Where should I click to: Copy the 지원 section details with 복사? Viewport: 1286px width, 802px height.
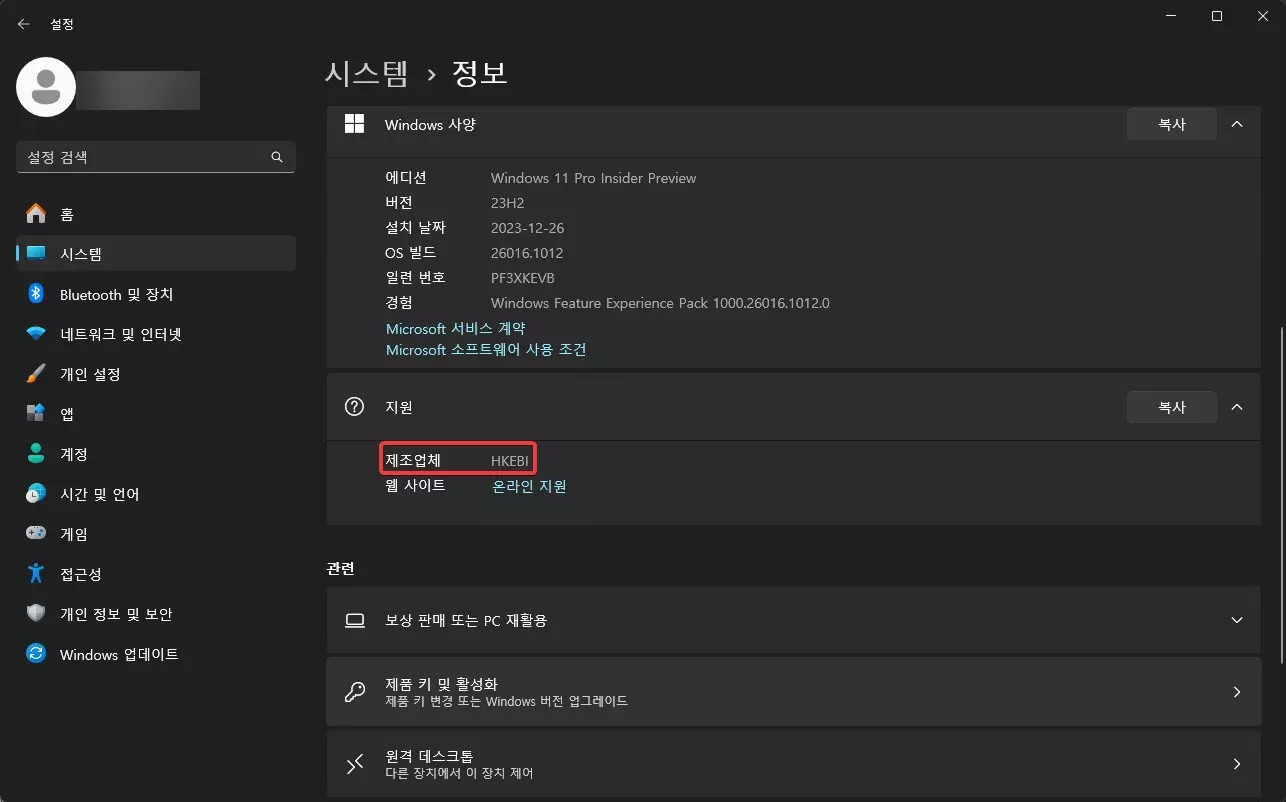click(1171, 407)
